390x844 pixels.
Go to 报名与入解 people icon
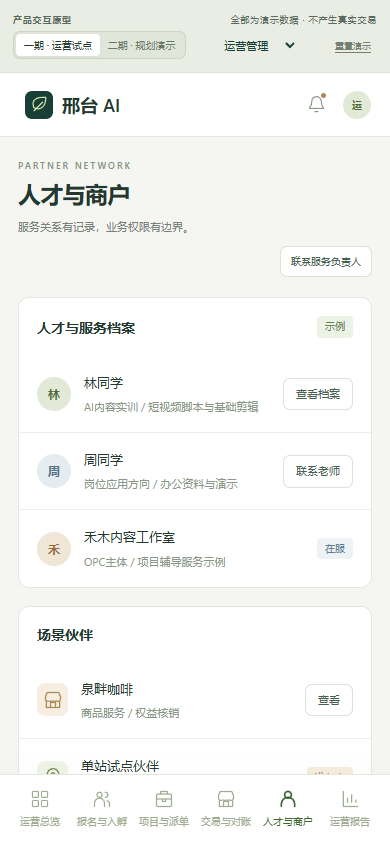click(102, 799)
